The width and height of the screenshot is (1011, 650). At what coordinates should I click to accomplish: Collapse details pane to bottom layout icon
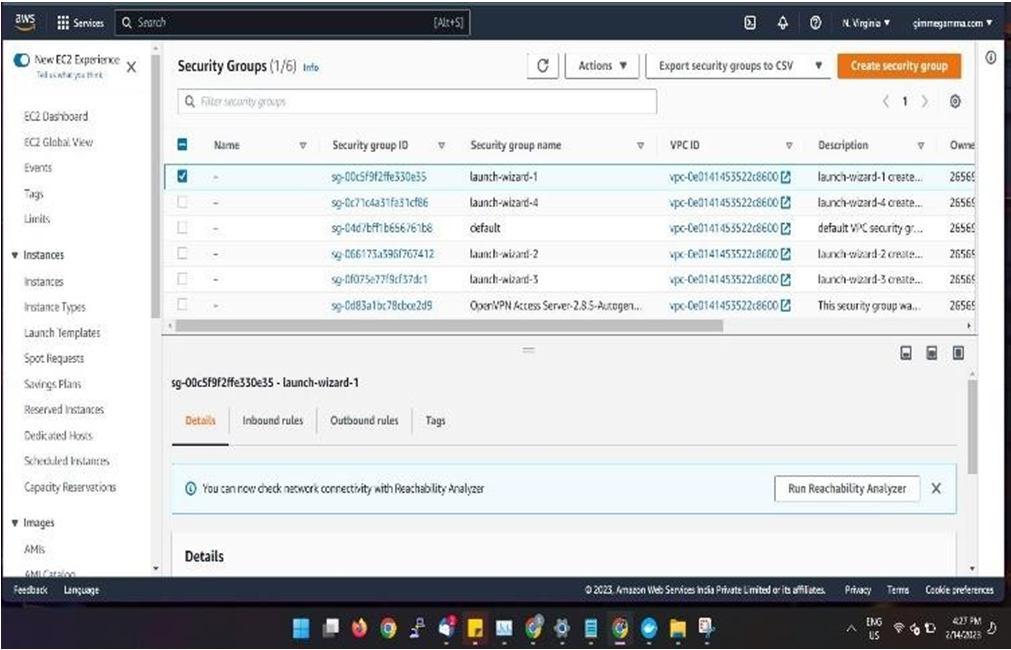906,353
